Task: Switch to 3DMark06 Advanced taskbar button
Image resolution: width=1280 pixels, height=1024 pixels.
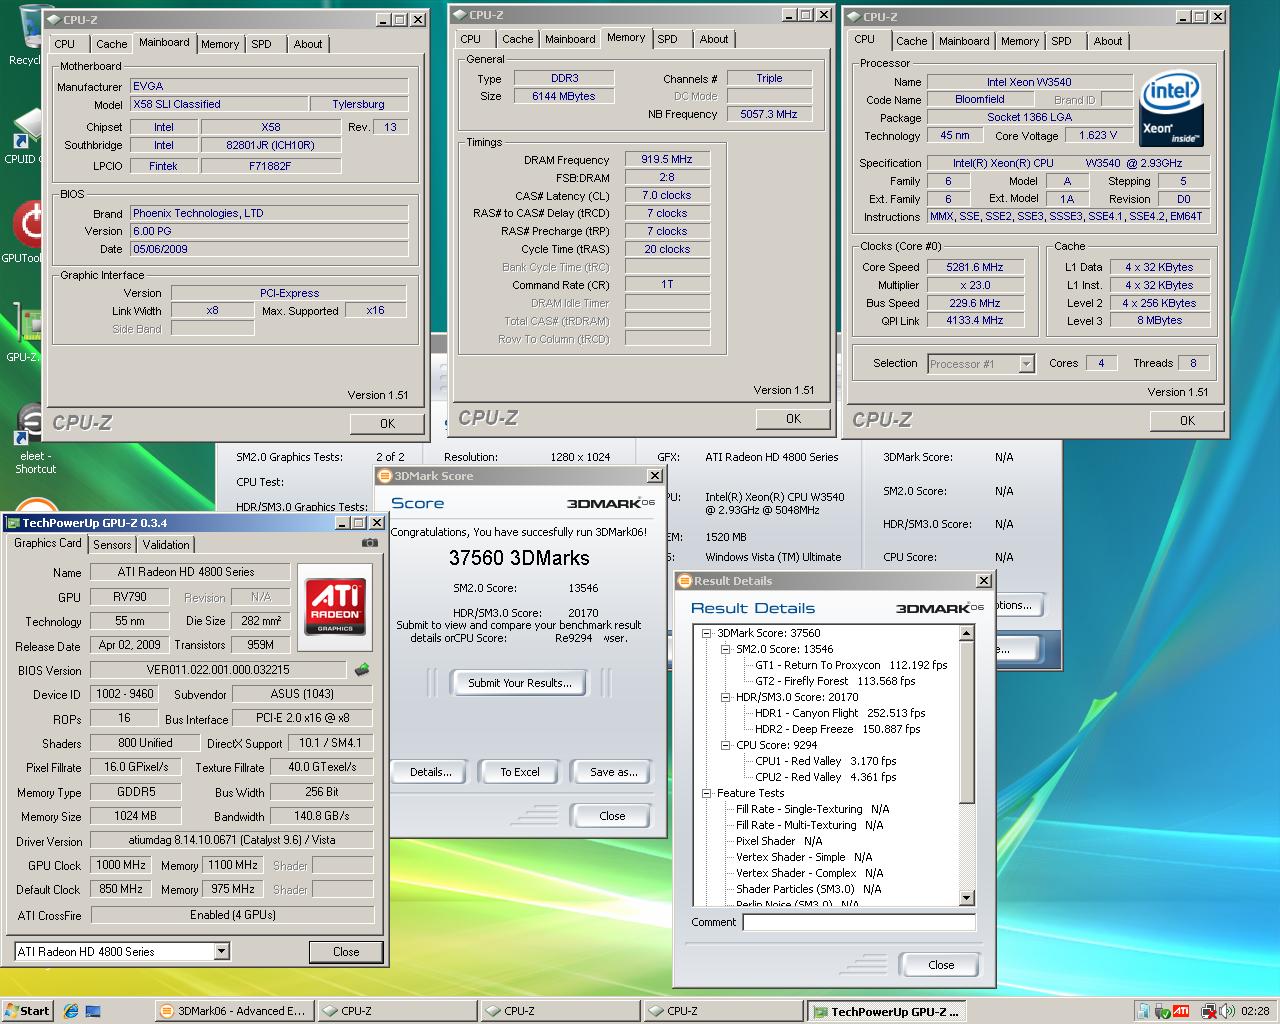Action: click(x=233, y=1011)
